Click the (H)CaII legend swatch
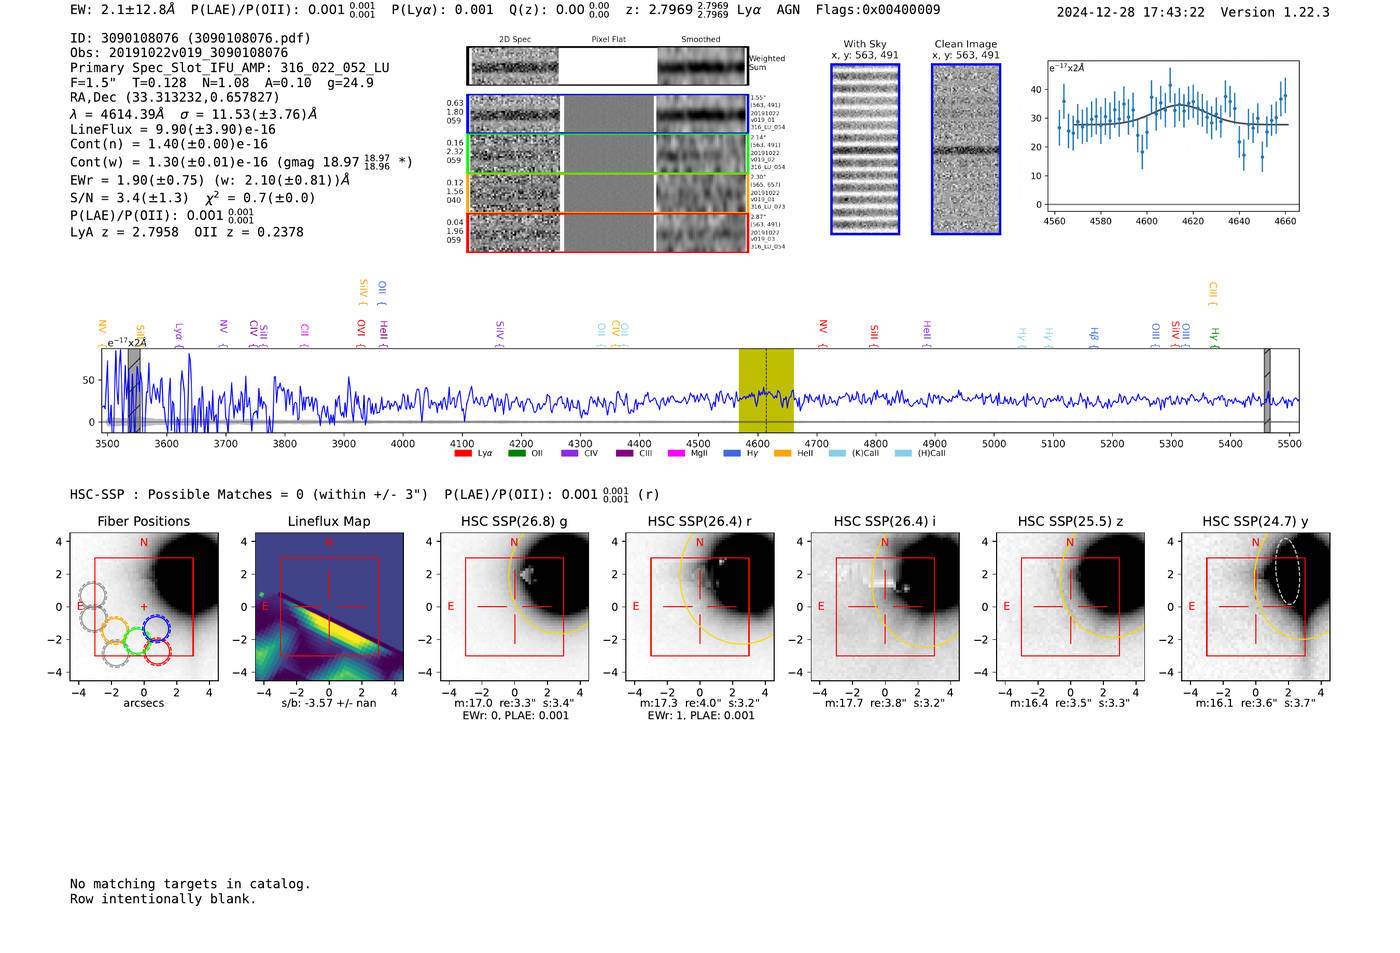1400x953 pixels. pos(903,453)
